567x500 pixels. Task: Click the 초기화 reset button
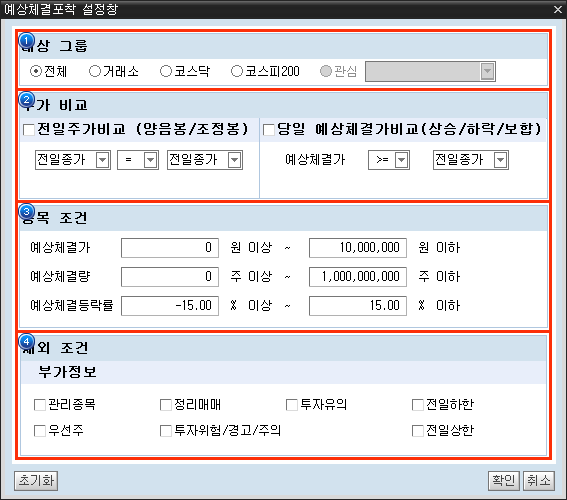tap(36, 481)
